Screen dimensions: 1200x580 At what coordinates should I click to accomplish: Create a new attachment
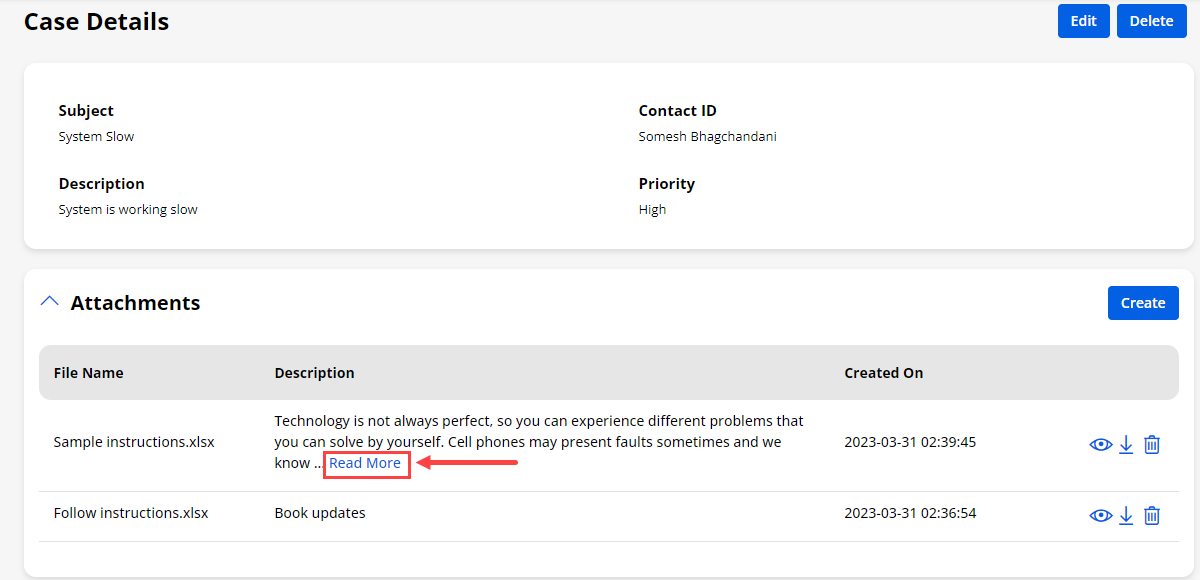click(x=1142, y=303)
